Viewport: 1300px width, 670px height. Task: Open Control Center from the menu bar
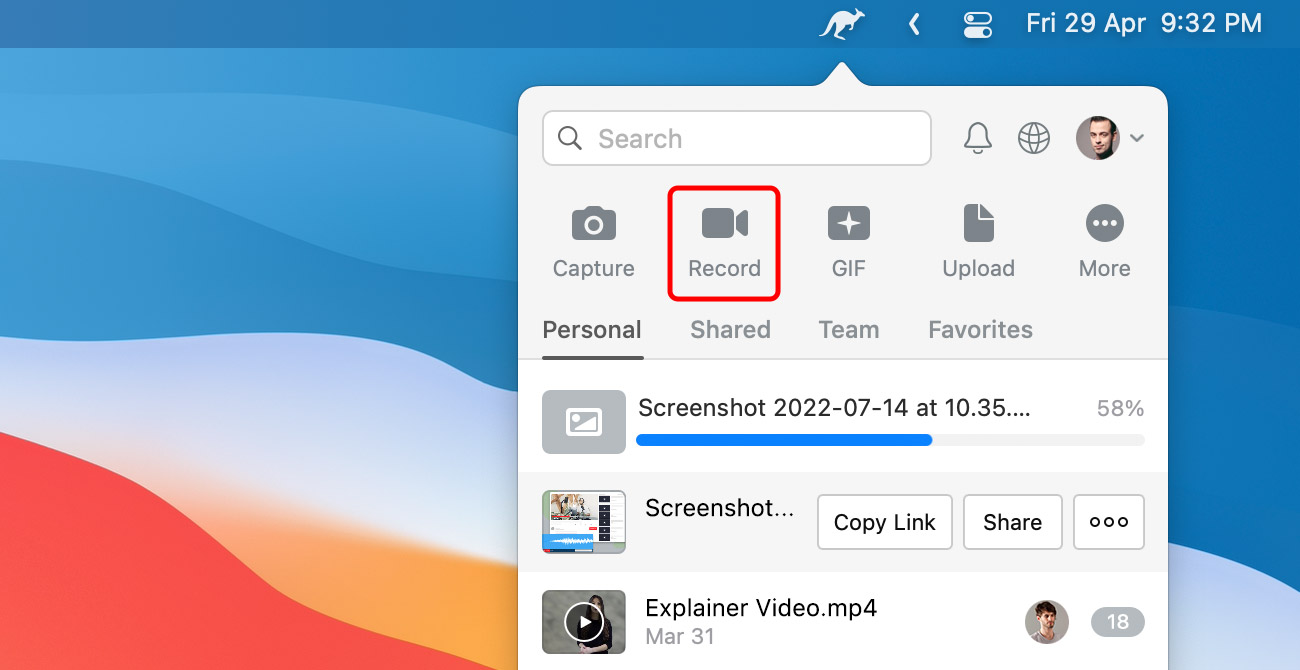coord(977,23)
